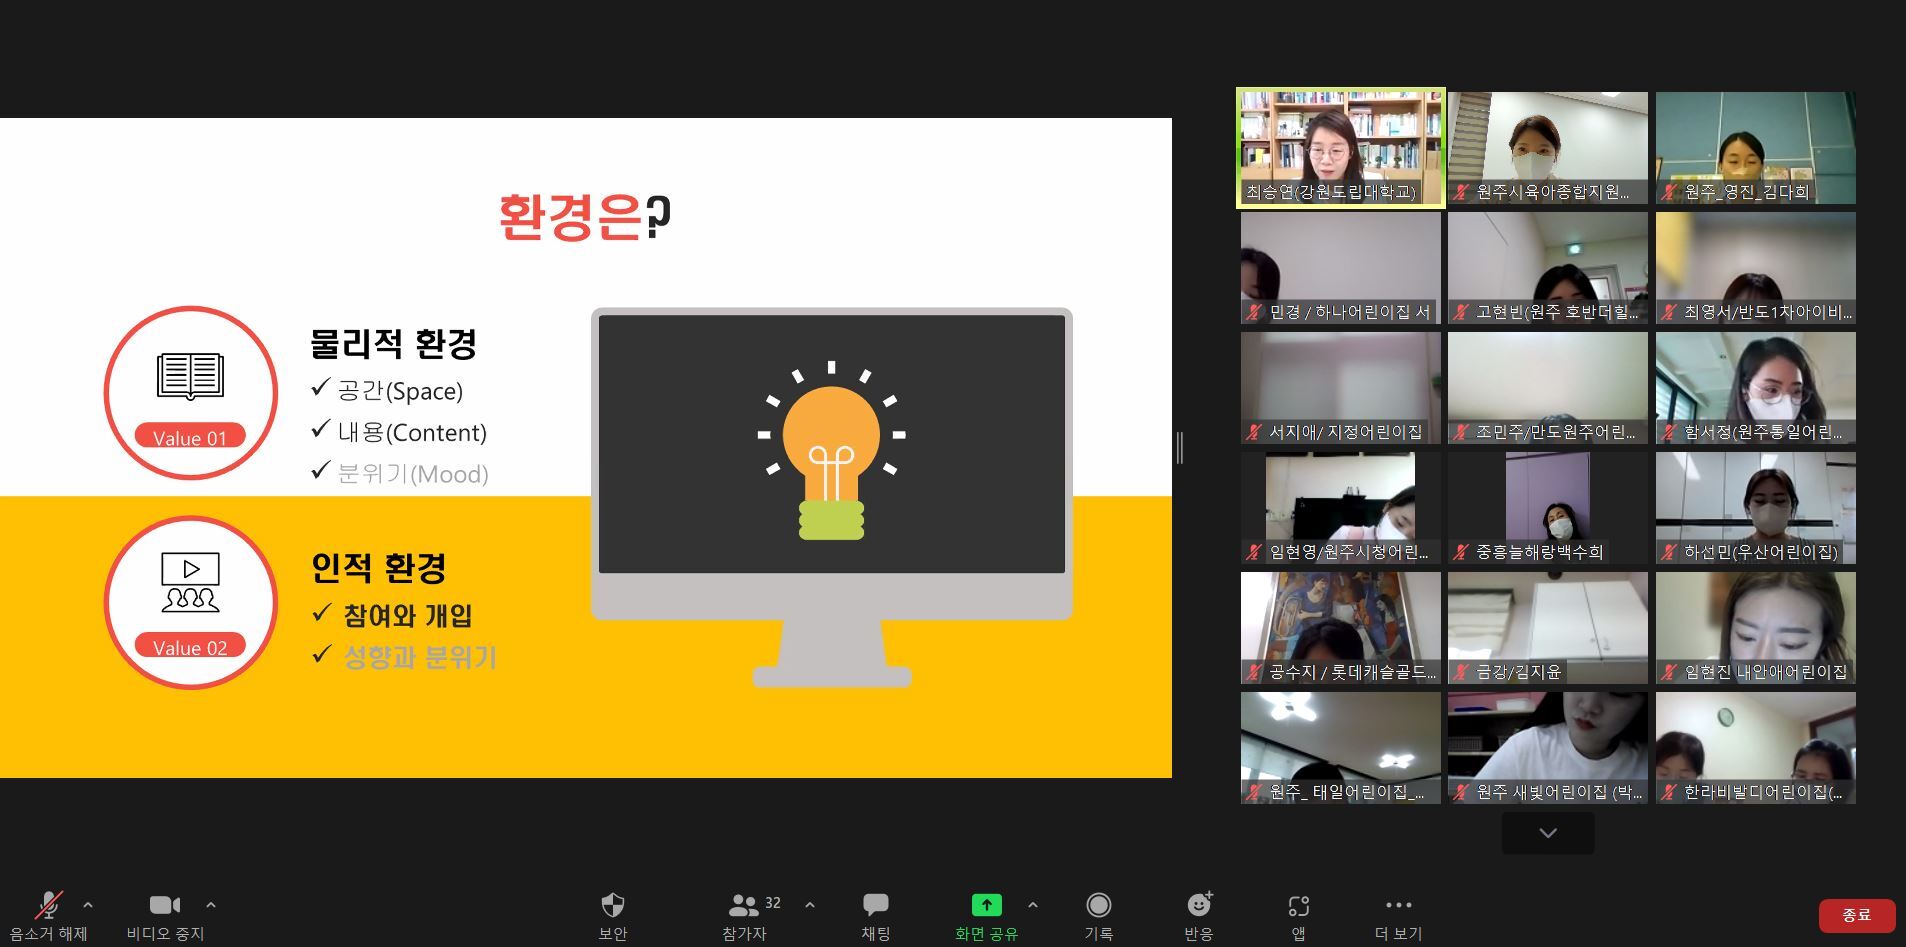The width and height of the screenshot is (1906, 947).
Task: Click the light bulb monitor graphic on slide
Action: 831,497
